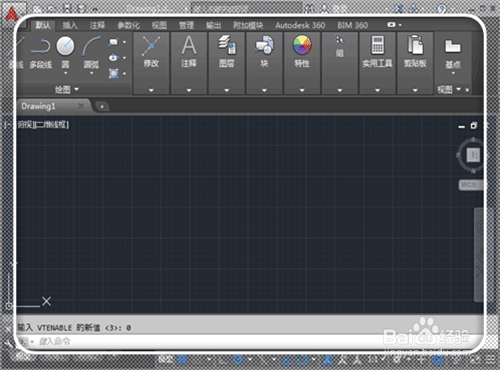Expand the 实用工具 panel arrow
Screen dimensions: 500x370
coord(377,90)
